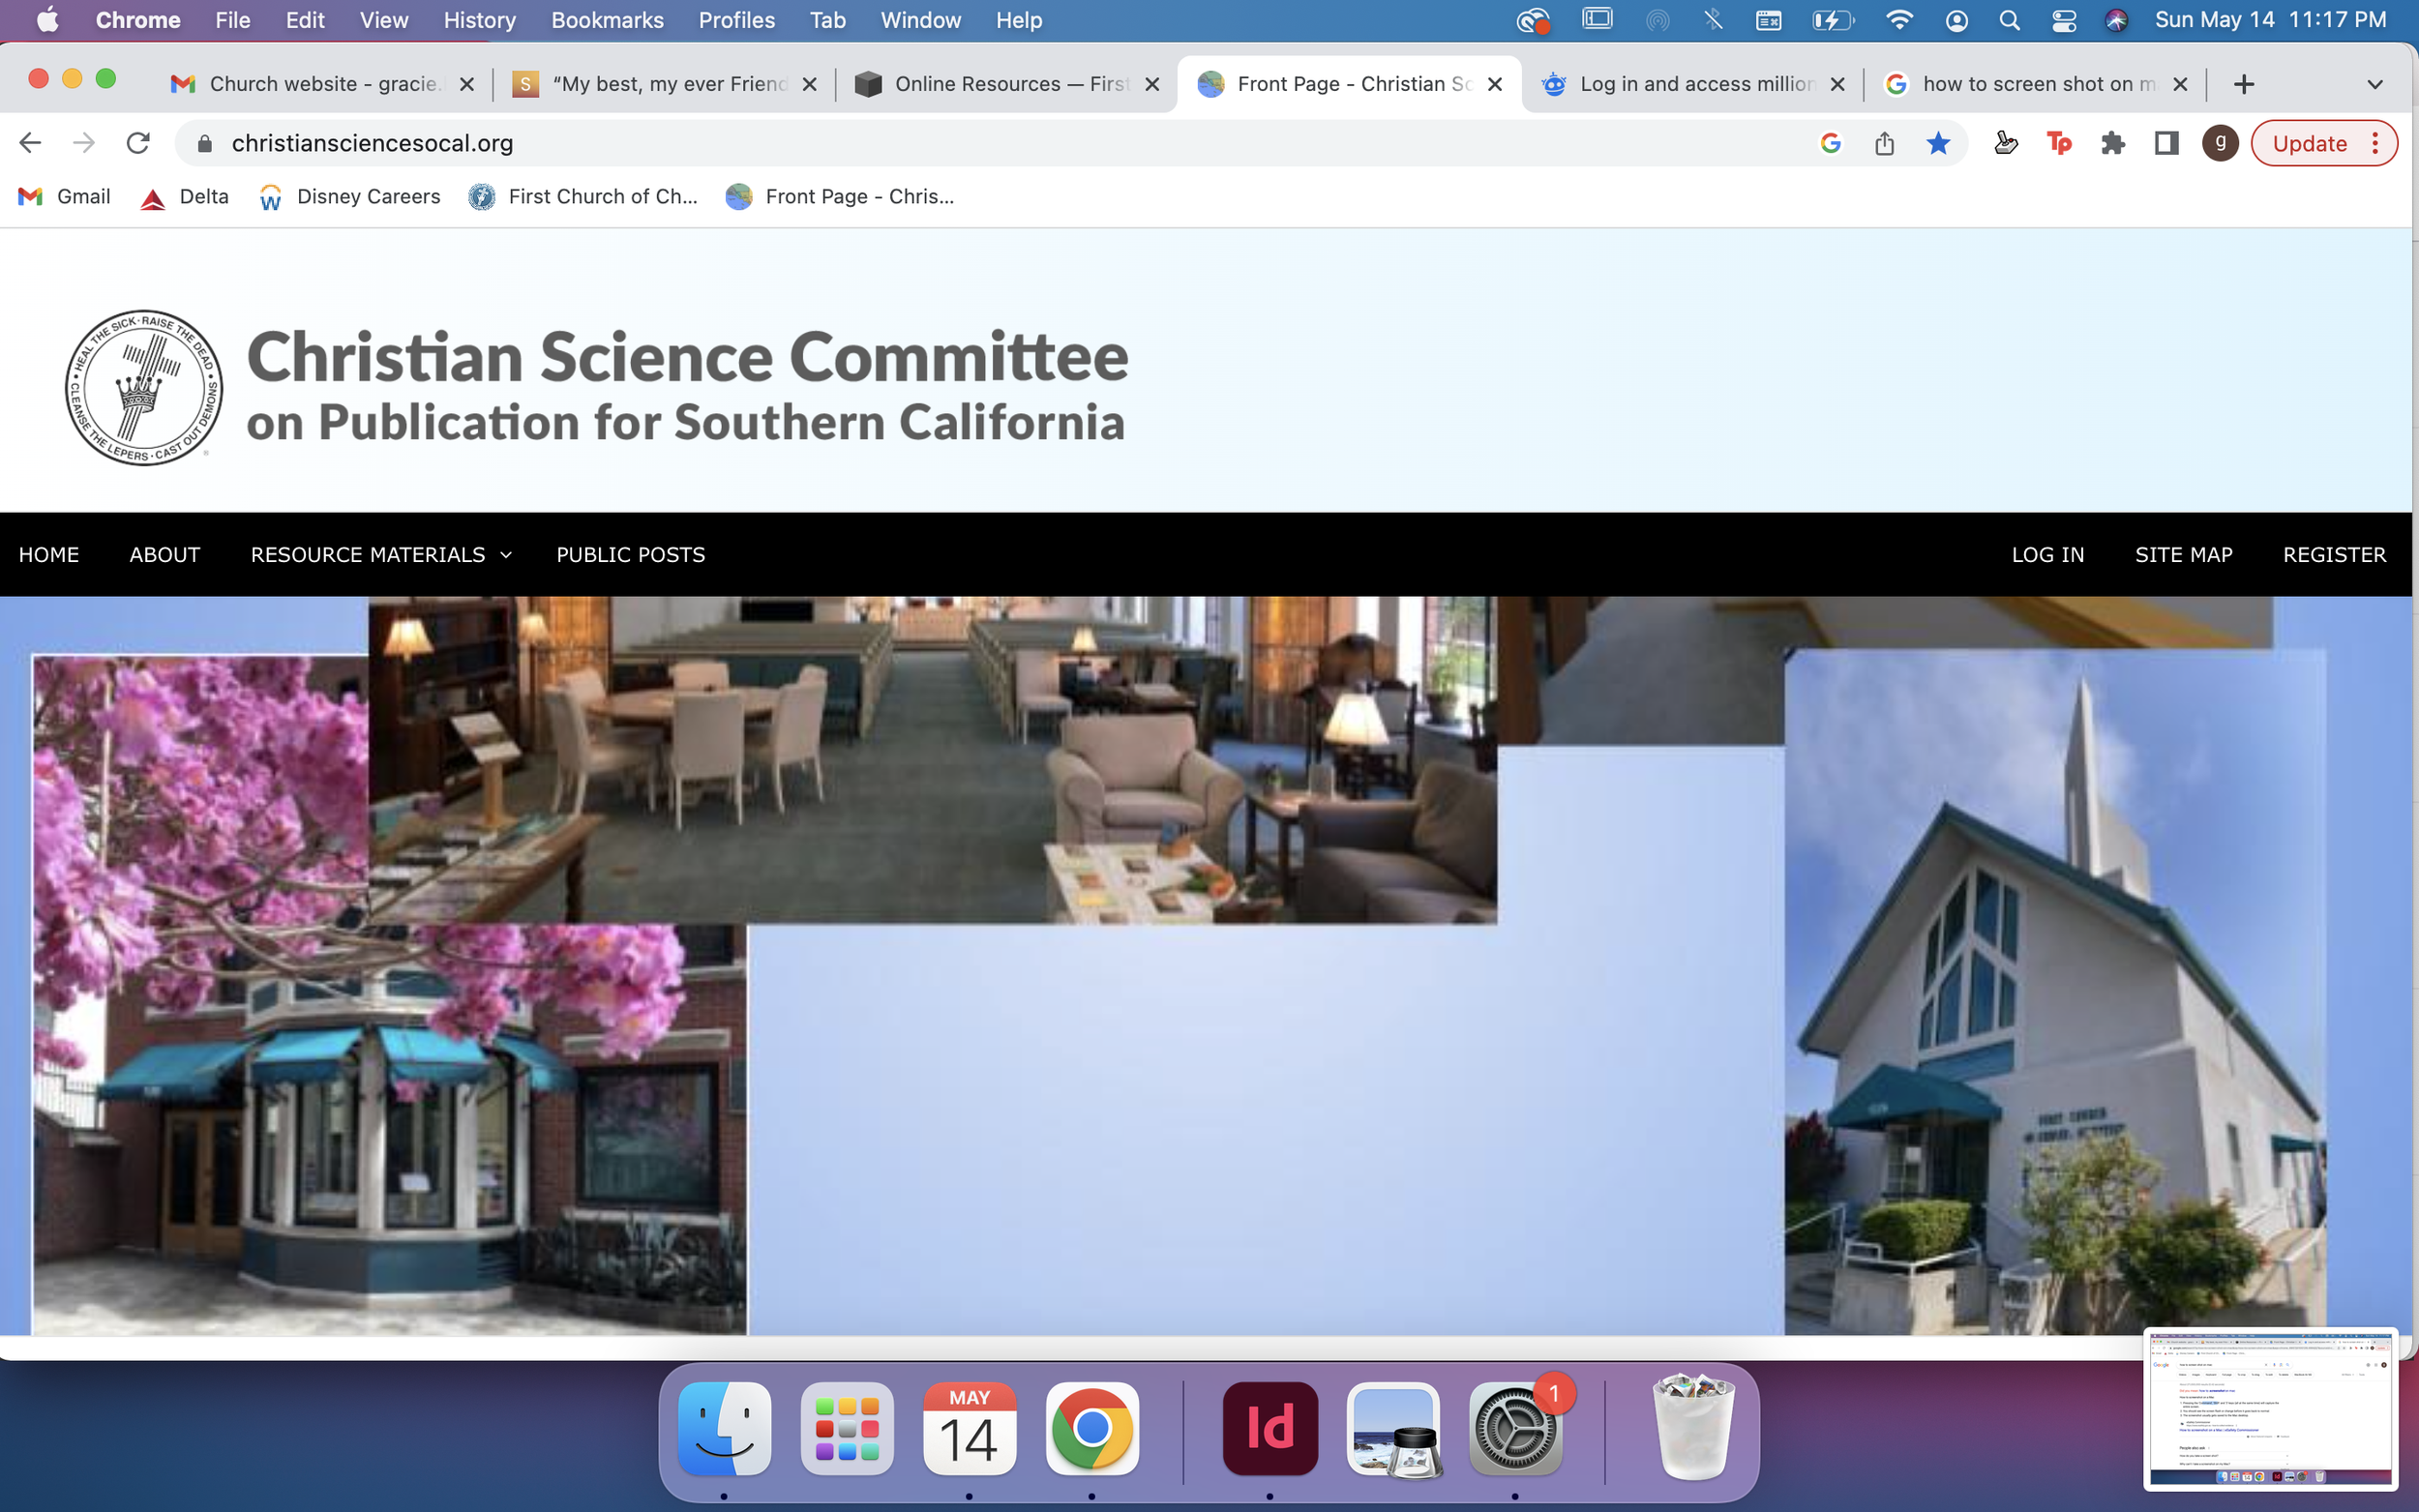Open the Bookmarks menu in menu bar

(606, 20)
